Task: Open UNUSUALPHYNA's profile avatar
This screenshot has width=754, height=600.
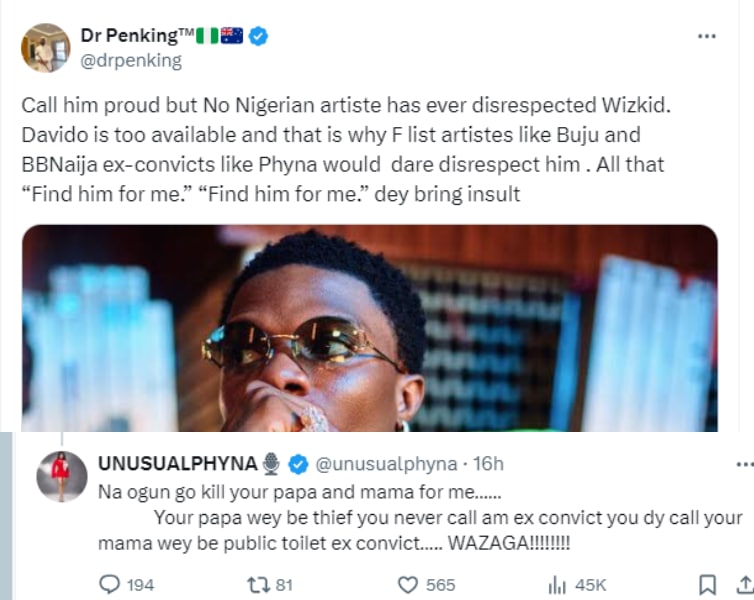Action: 61,475
